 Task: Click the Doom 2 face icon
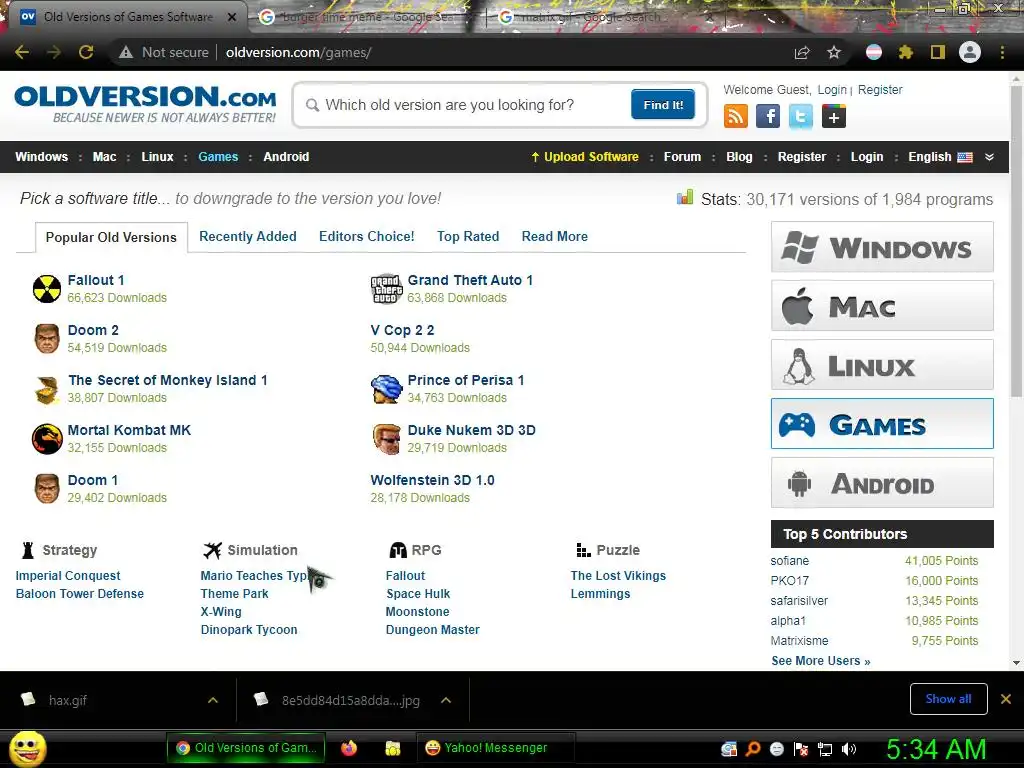47,339
